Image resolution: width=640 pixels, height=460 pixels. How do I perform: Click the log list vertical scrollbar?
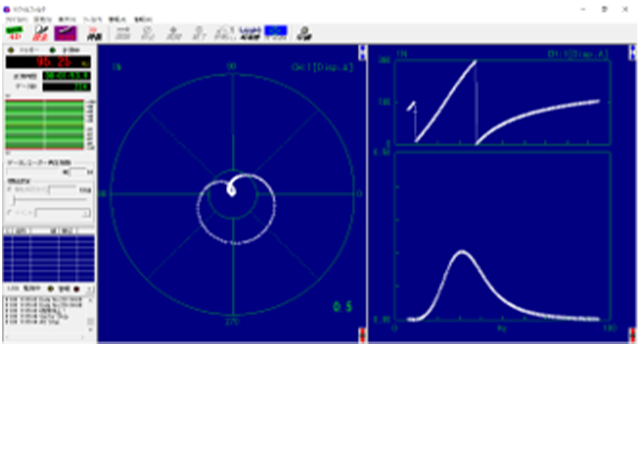[90, 317]
